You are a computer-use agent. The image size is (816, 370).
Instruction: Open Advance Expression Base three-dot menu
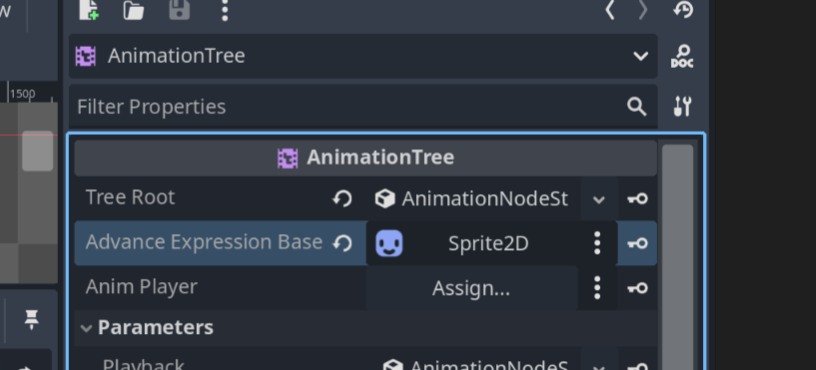(597, 243)
